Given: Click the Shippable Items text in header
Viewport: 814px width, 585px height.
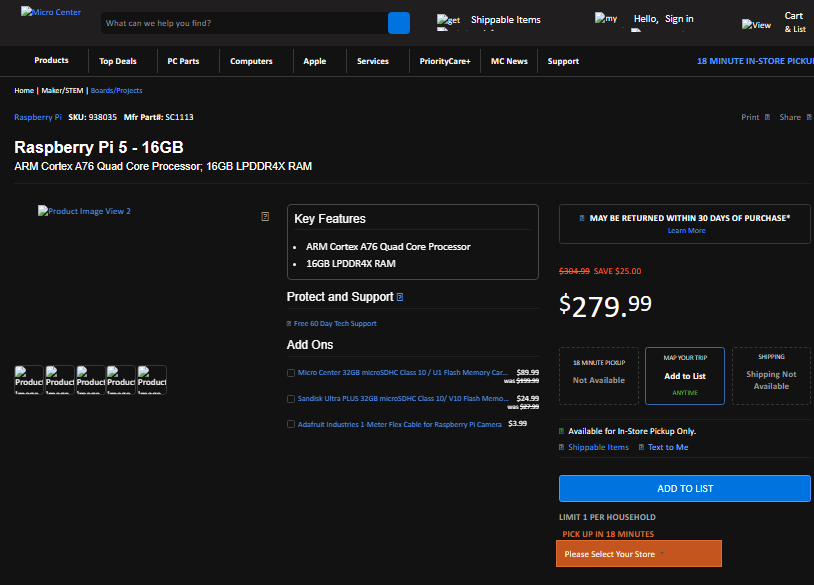Looking at the screenshot, I should coord(506,20).
